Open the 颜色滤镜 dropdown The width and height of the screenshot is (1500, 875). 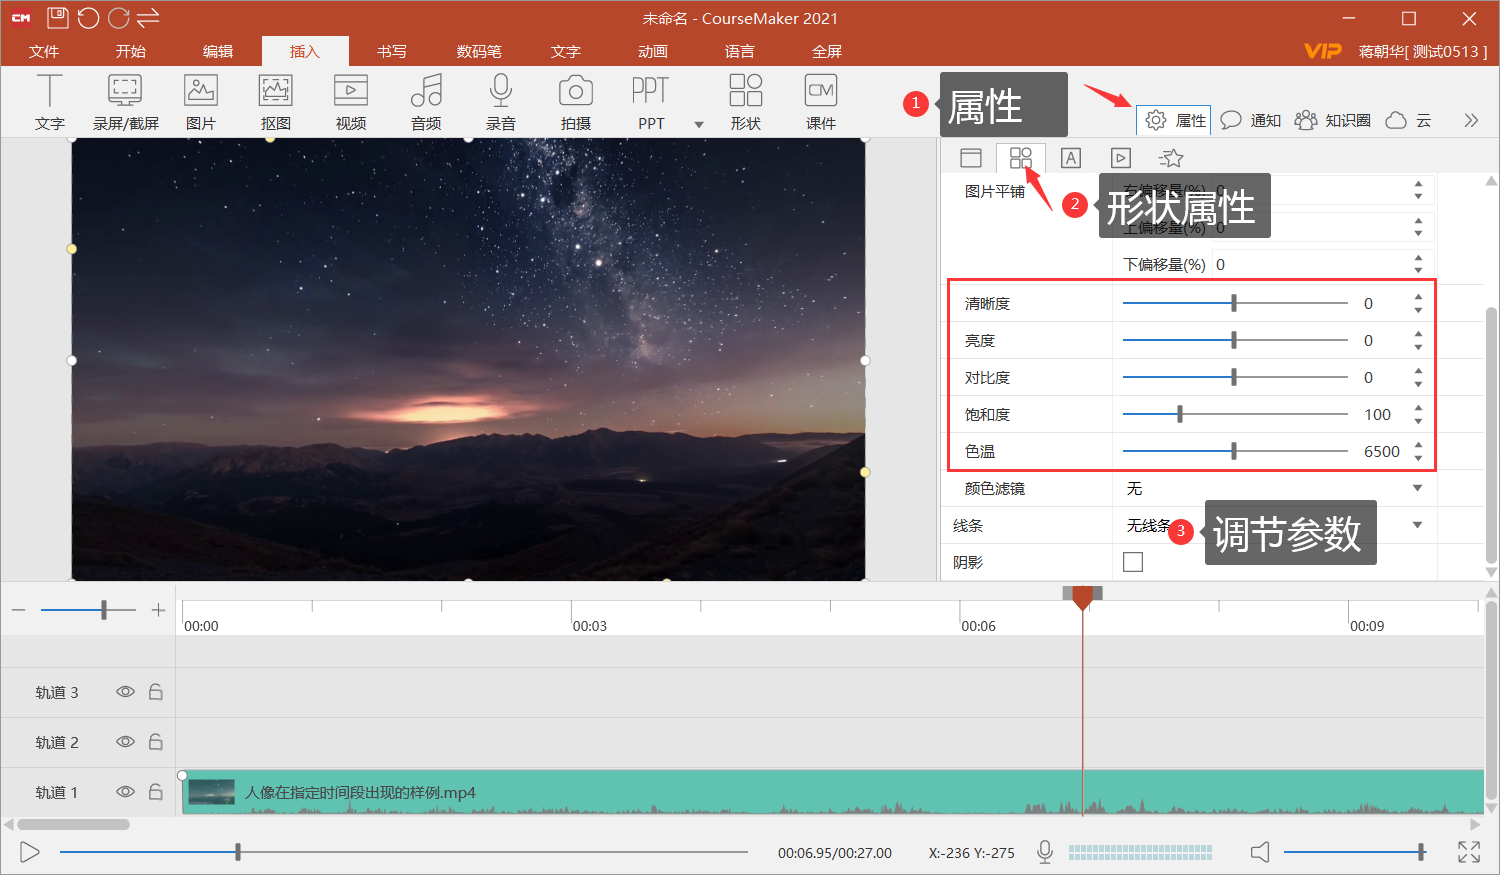point(1417,488)
